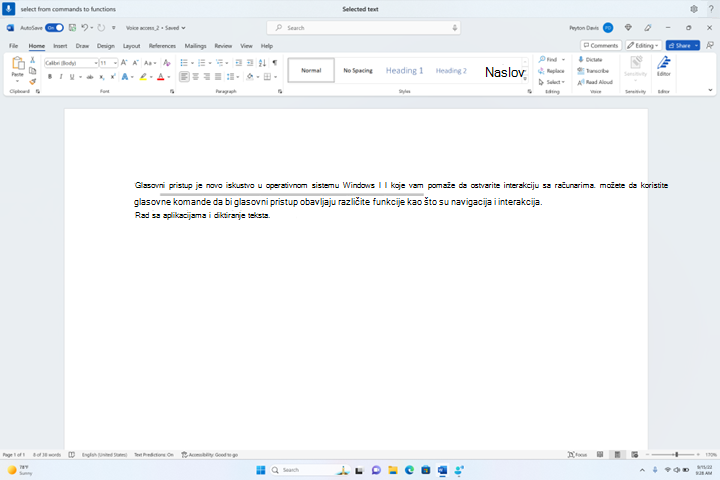Click the Paste clipboard icon
The width and height of the screenshot is (720, 480).
[18, 64]
